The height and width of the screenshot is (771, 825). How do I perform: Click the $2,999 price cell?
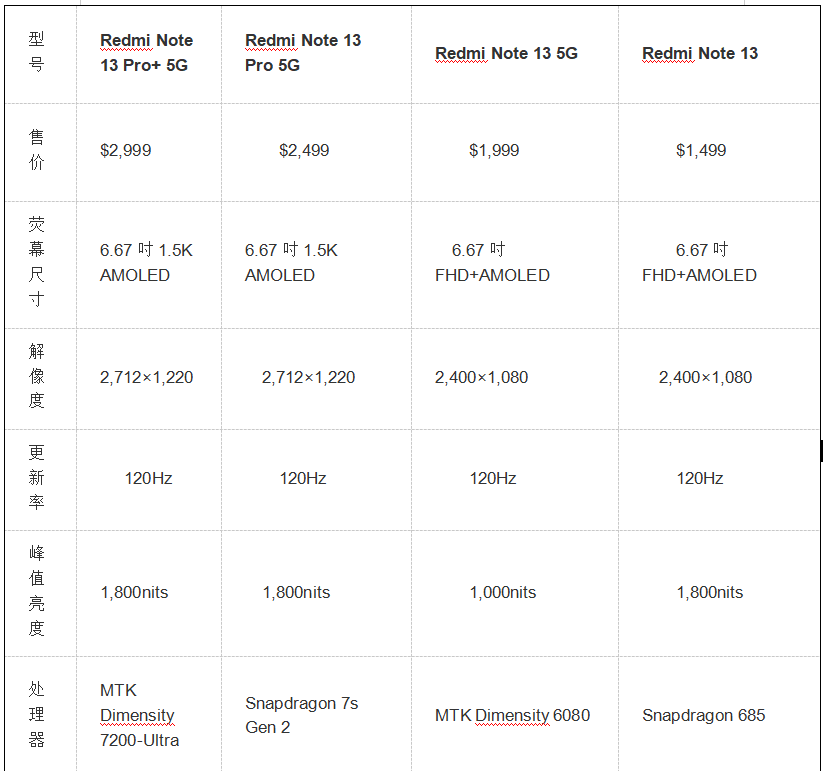coord(126,151)
